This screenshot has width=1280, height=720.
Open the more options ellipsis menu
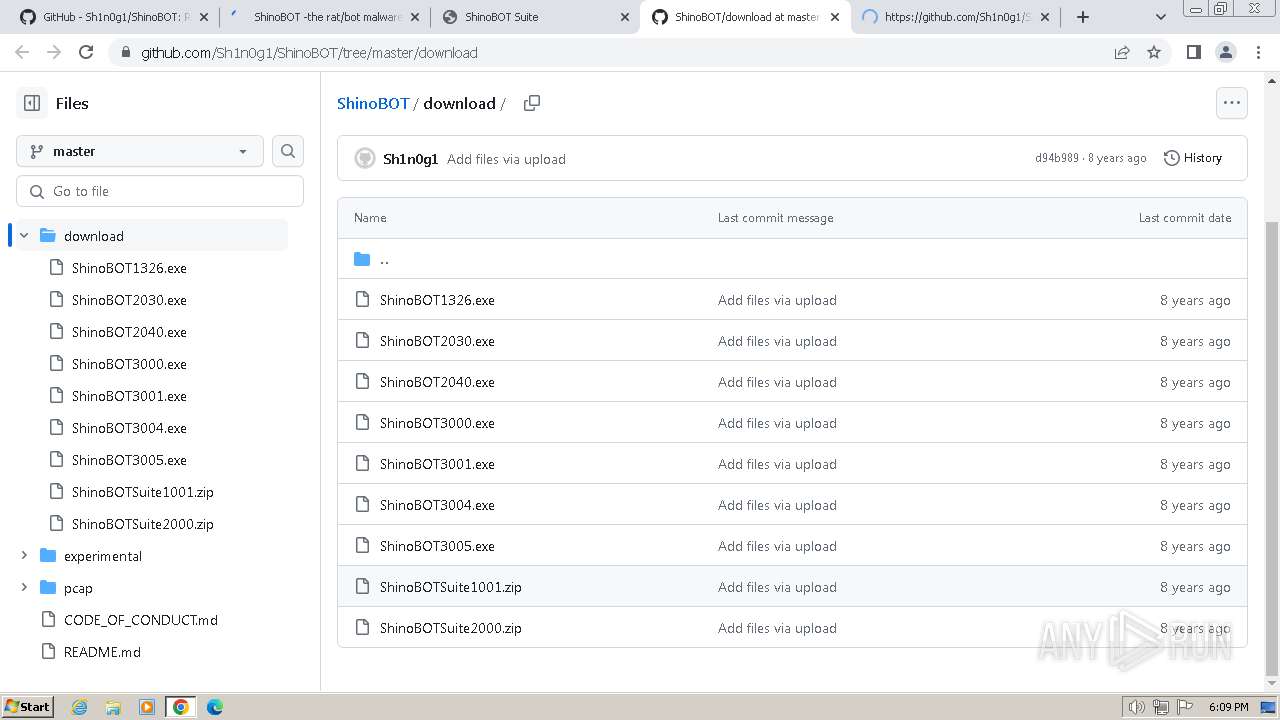click(x=1231, y=103)
